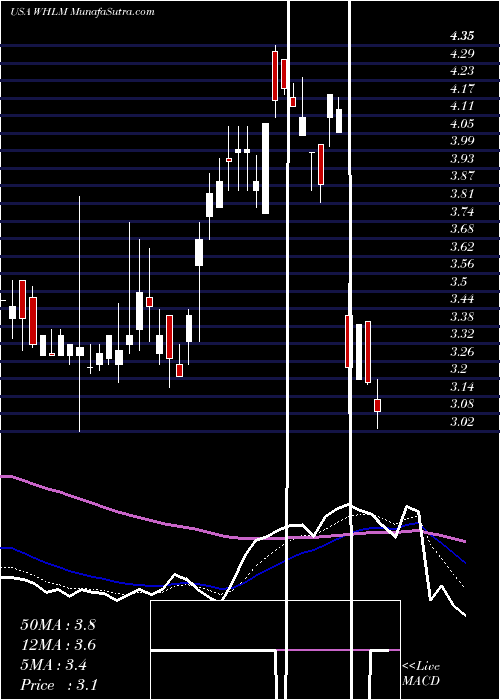The image size is (500, 700).
Task: Select the 3.81 price axis label
Action: tap(462, 194)
